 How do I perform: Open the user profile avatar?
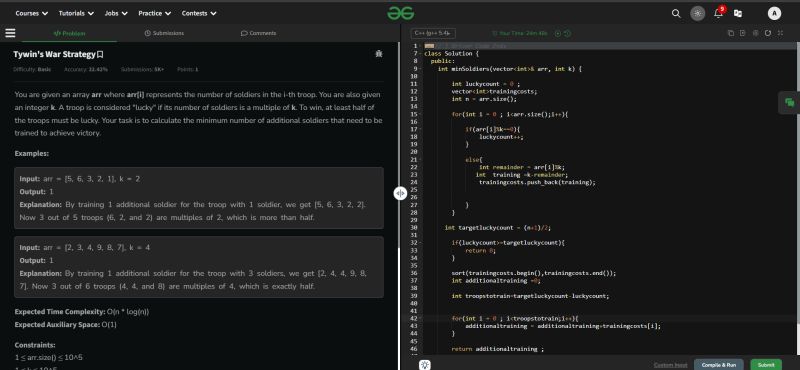point(774,14)
